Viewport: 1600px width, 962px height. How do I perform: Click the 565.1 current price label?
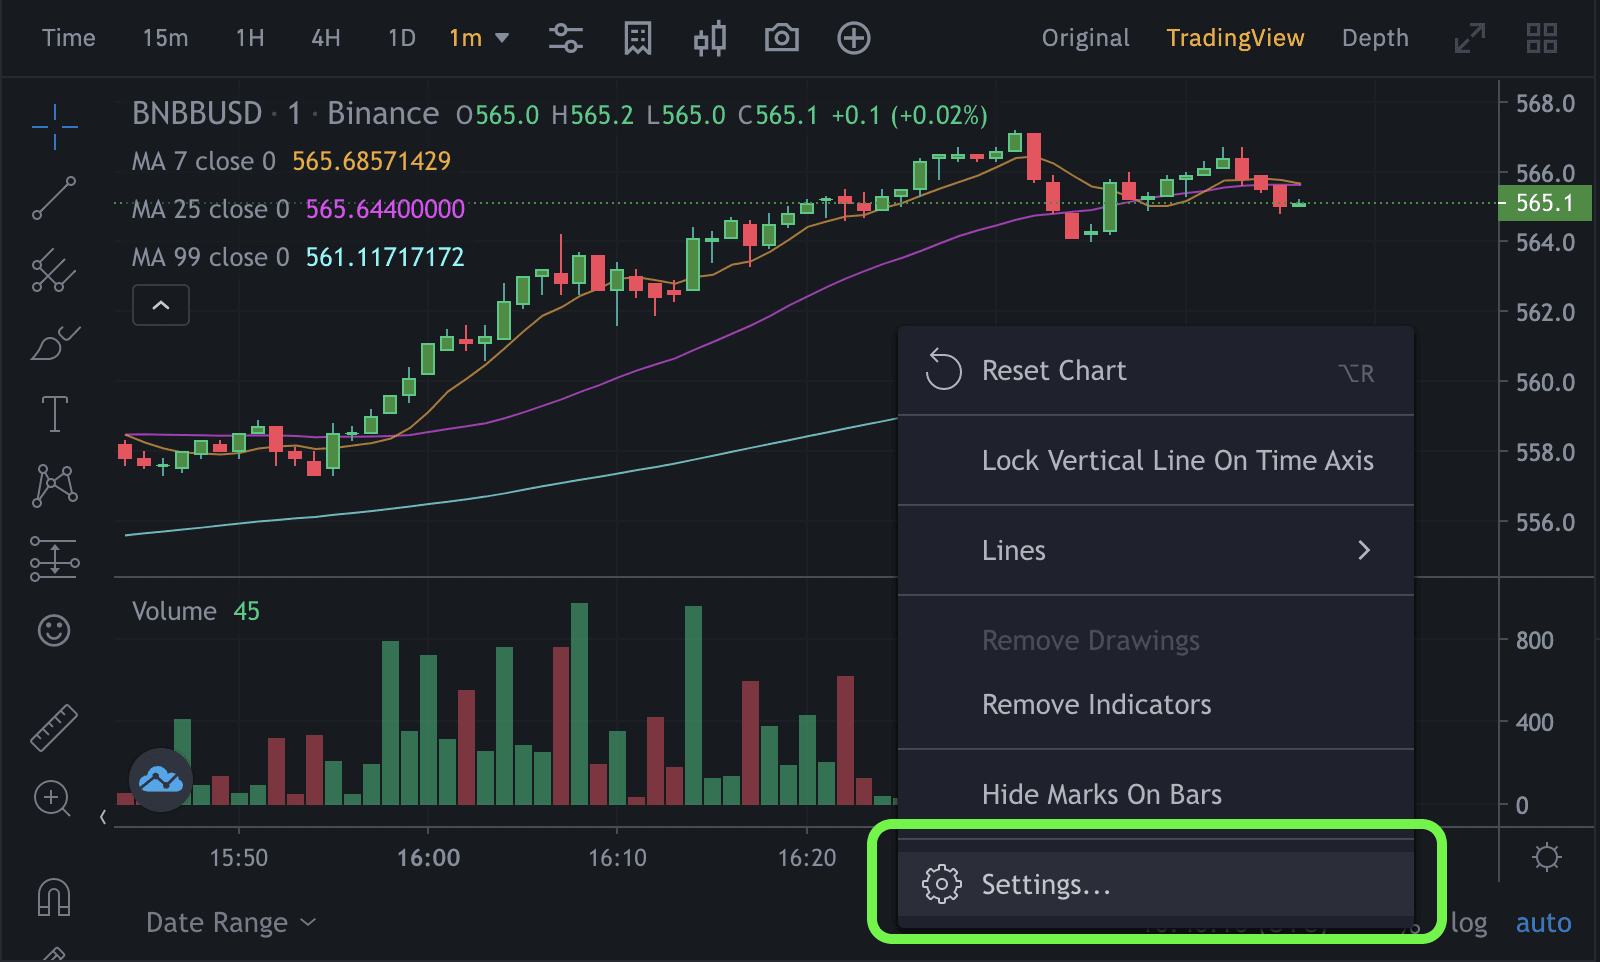1544,203
